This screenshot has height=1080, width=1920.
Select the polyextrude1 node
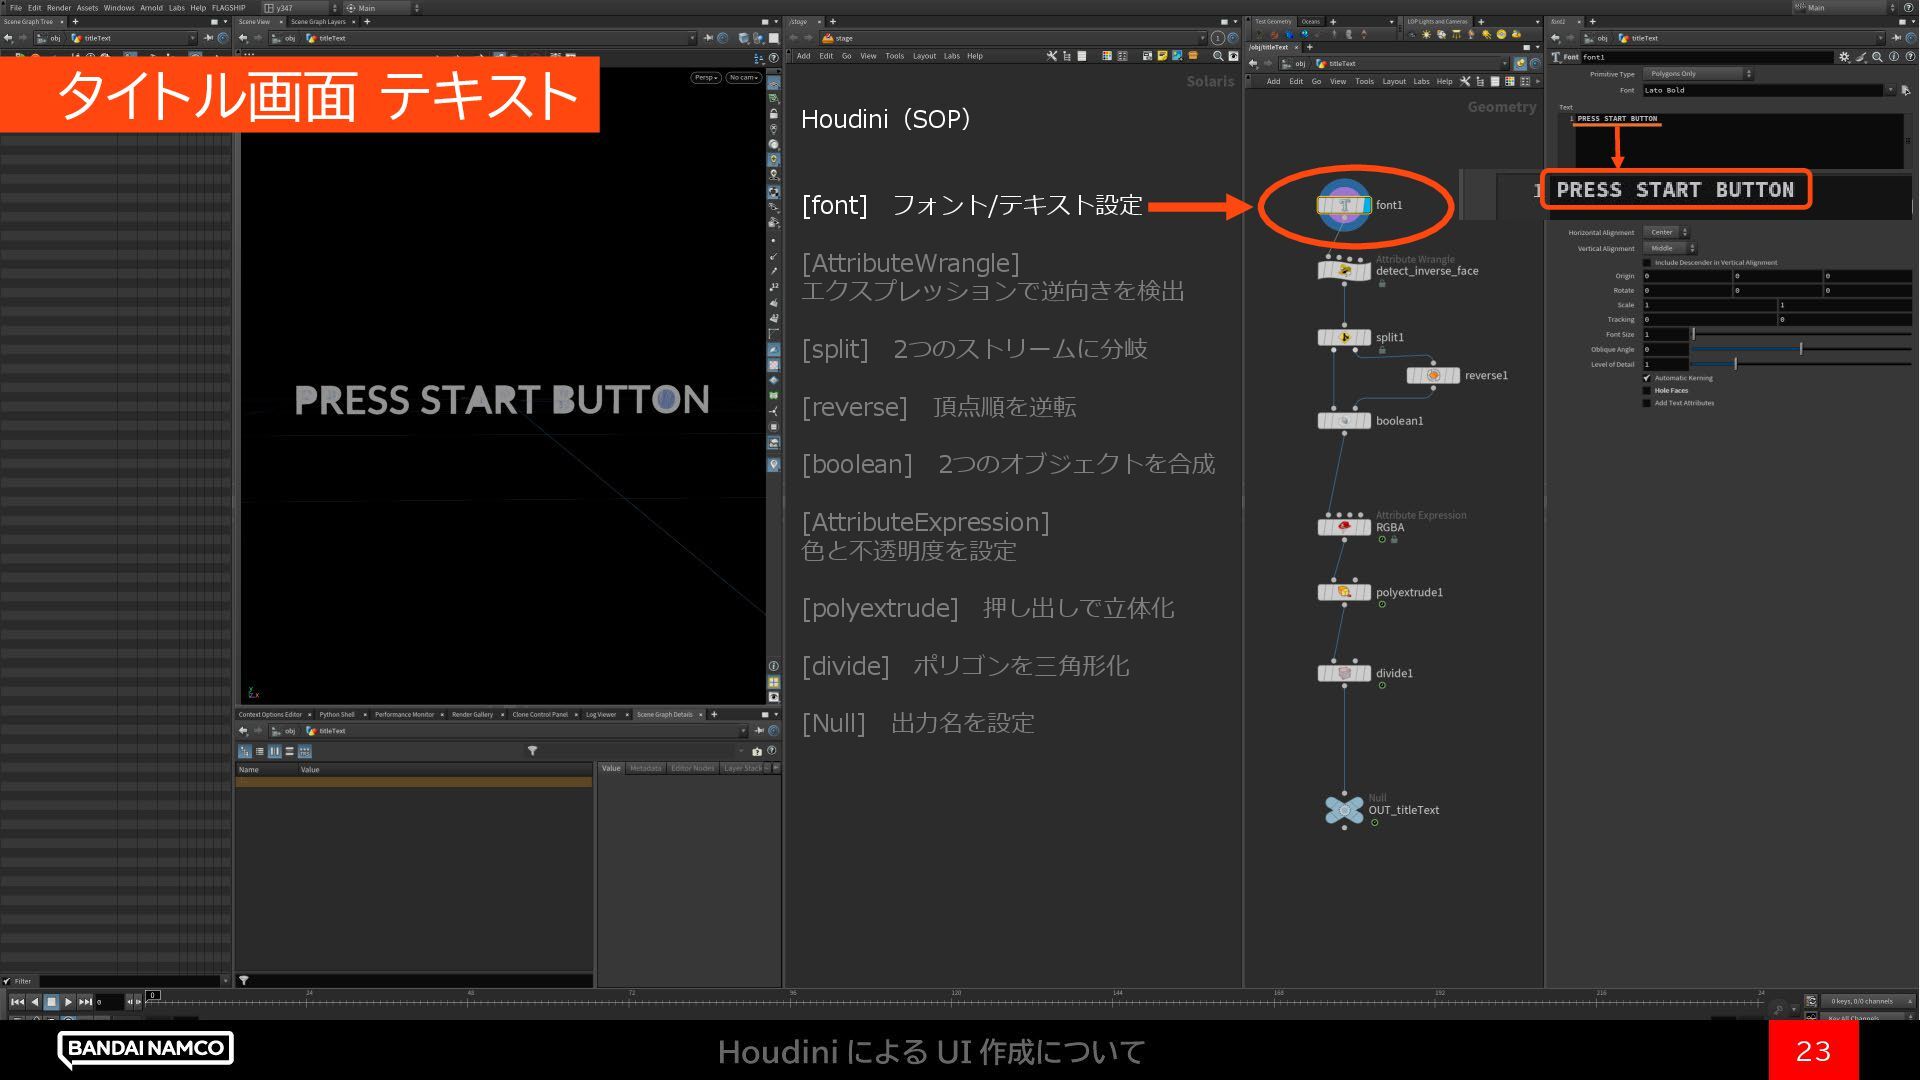pos(1343,592)
